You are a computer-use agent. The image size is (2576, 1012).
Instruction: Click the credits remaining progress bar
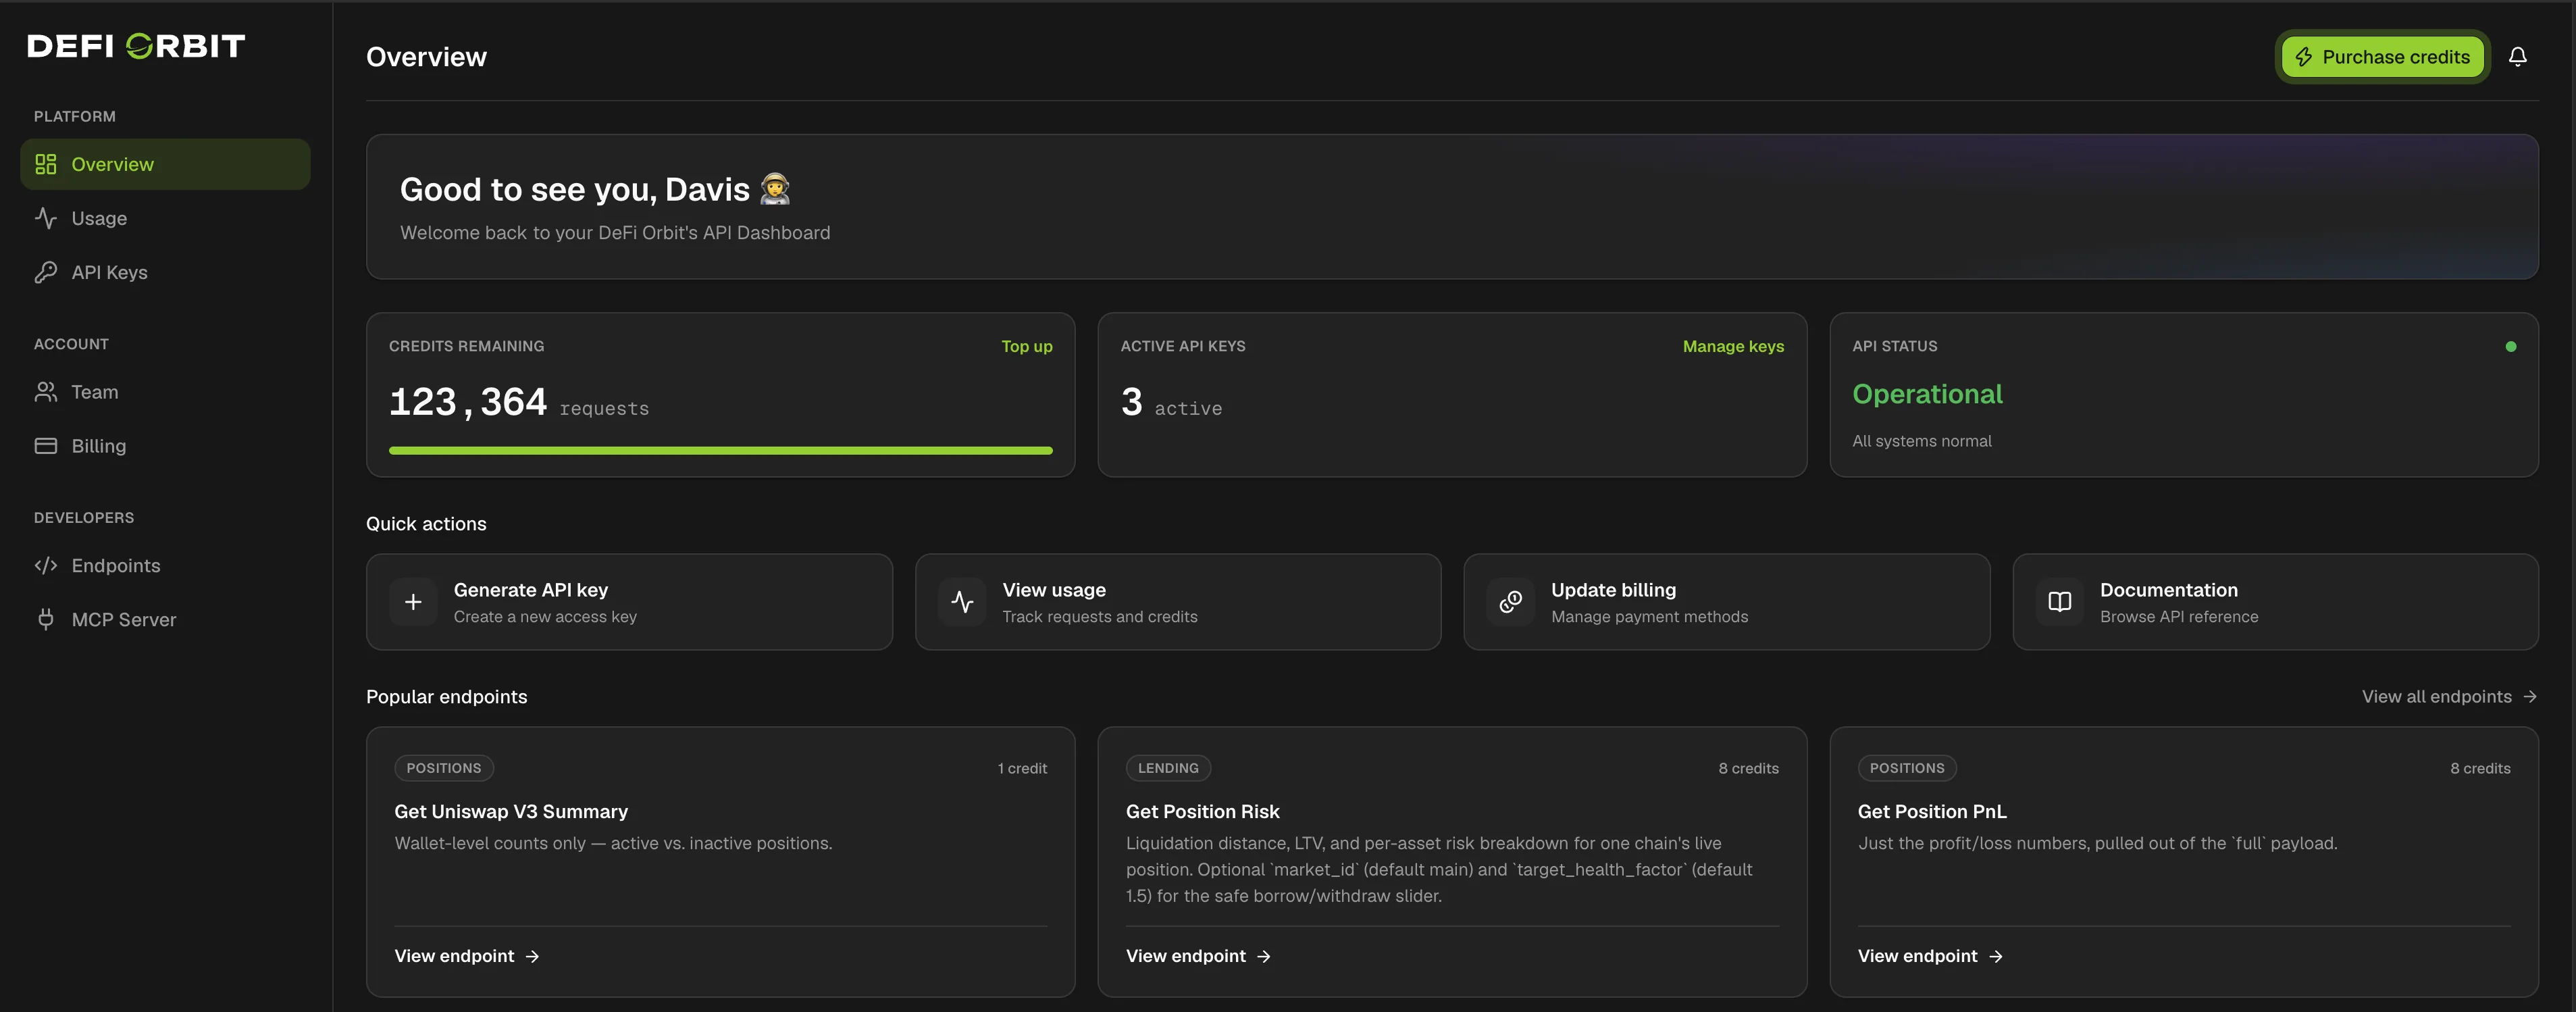pos(721,451)
